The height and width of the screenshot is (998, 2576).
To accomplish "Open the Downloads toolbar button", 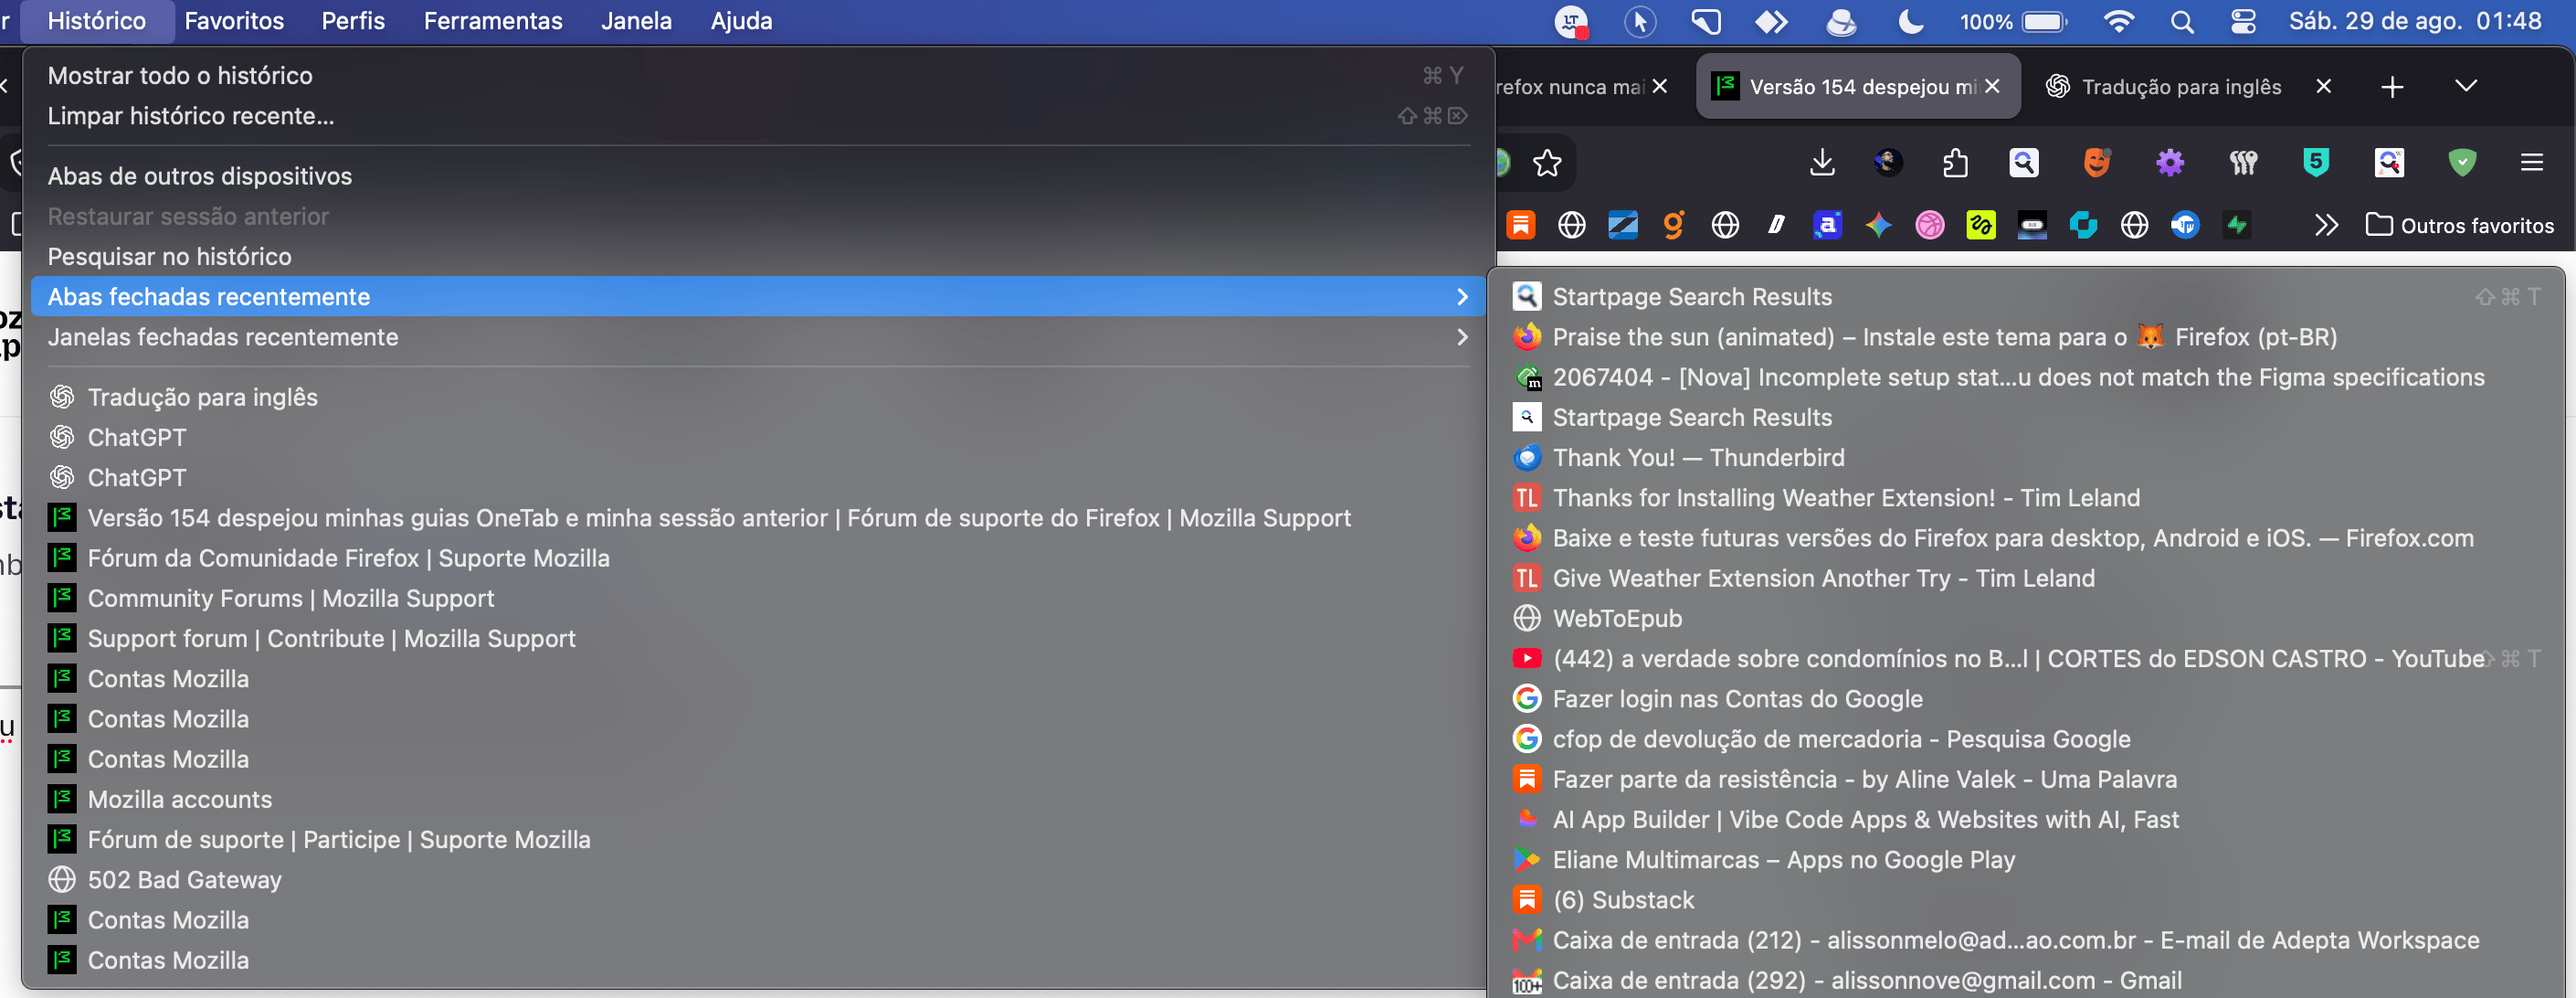I will (x=1822, y=162).
